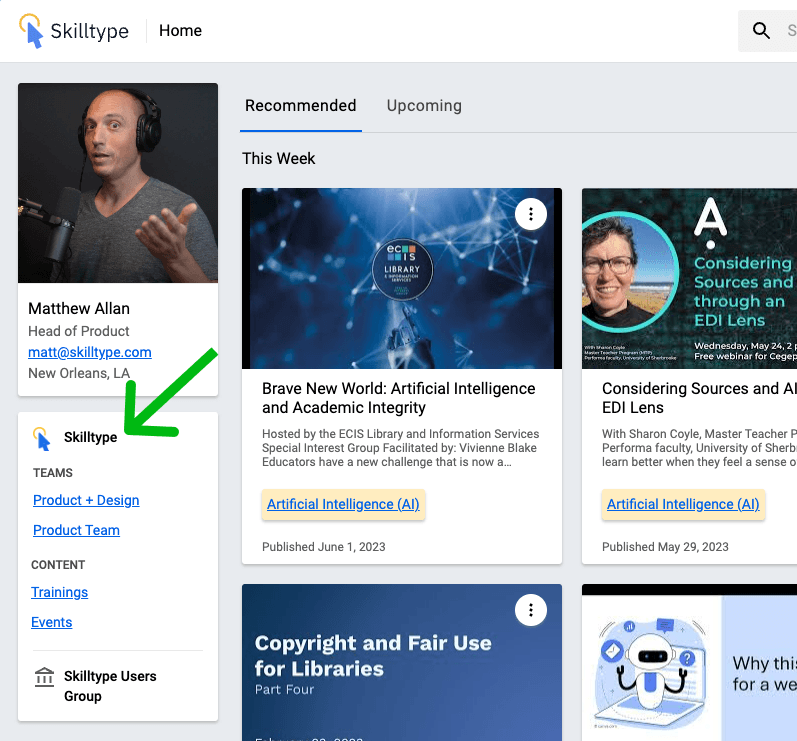Viewport: 797px width, 741px height.
Task: Open the Trainings content link
Action: (59, 592)
